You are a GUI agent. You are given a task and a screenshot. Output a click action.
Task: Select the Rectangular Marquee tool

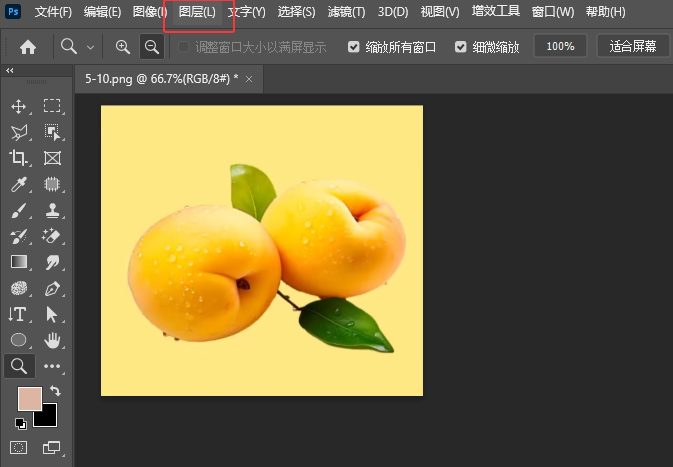(x=52, y=106)
